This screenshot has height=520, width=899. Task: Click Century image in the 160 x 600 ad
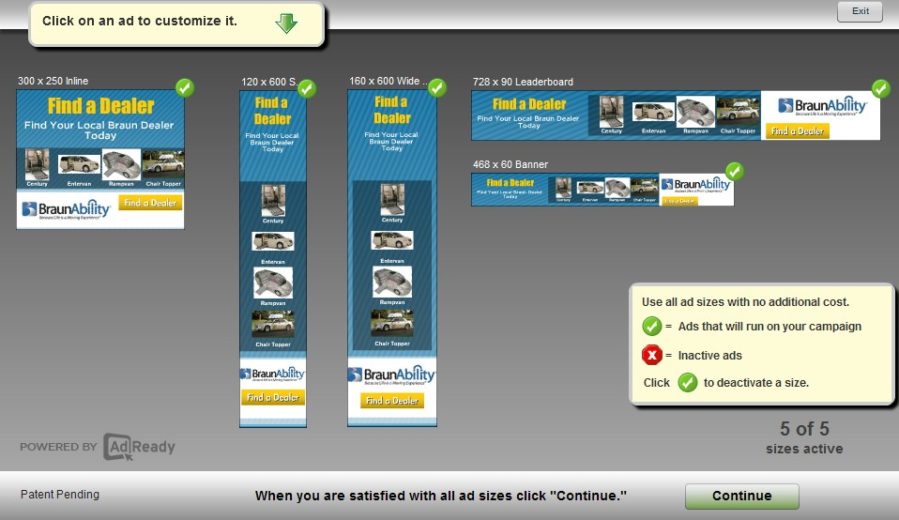(392, 199)
